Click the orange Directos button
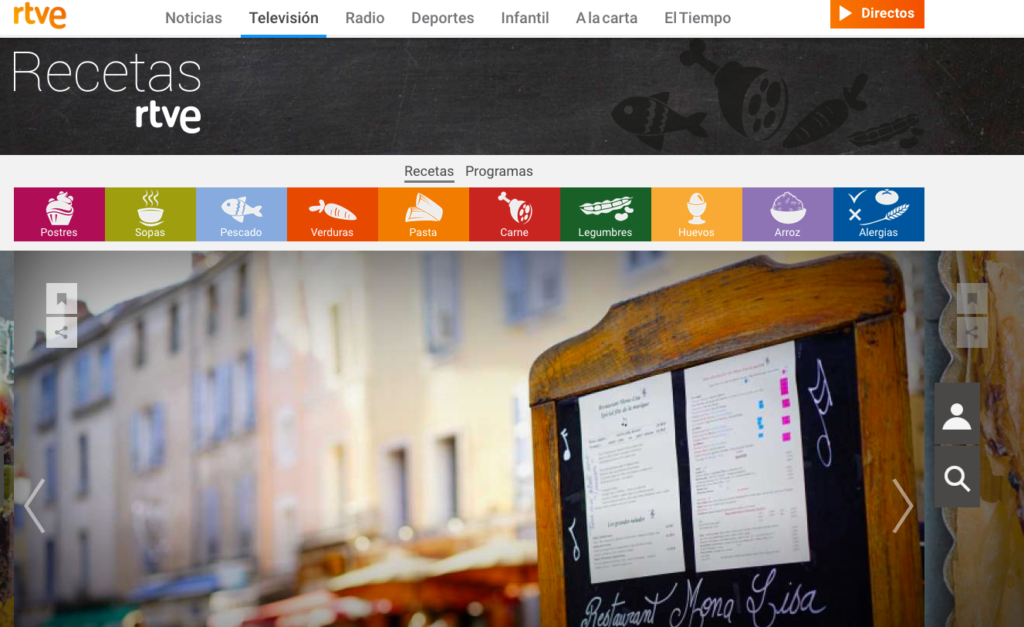The width and height of the screenshot is (1024, 627). point(876,14)
